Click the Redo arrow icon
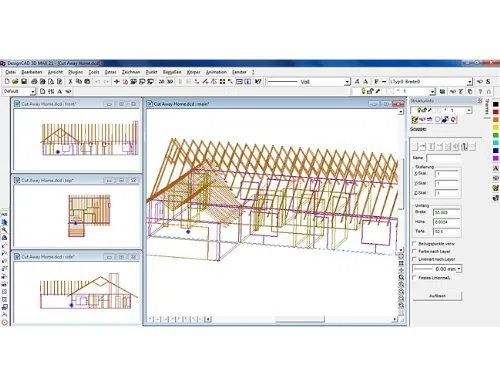 coord(106,81)
